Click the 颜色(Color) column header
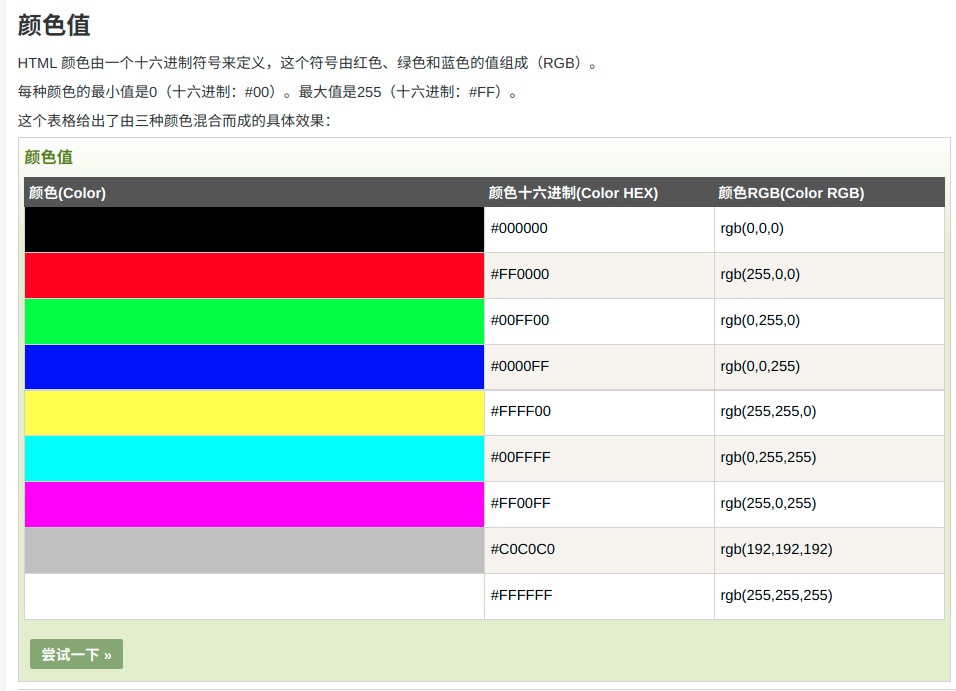The height and width of the screenshot is (691, 956). click(254, 193)
